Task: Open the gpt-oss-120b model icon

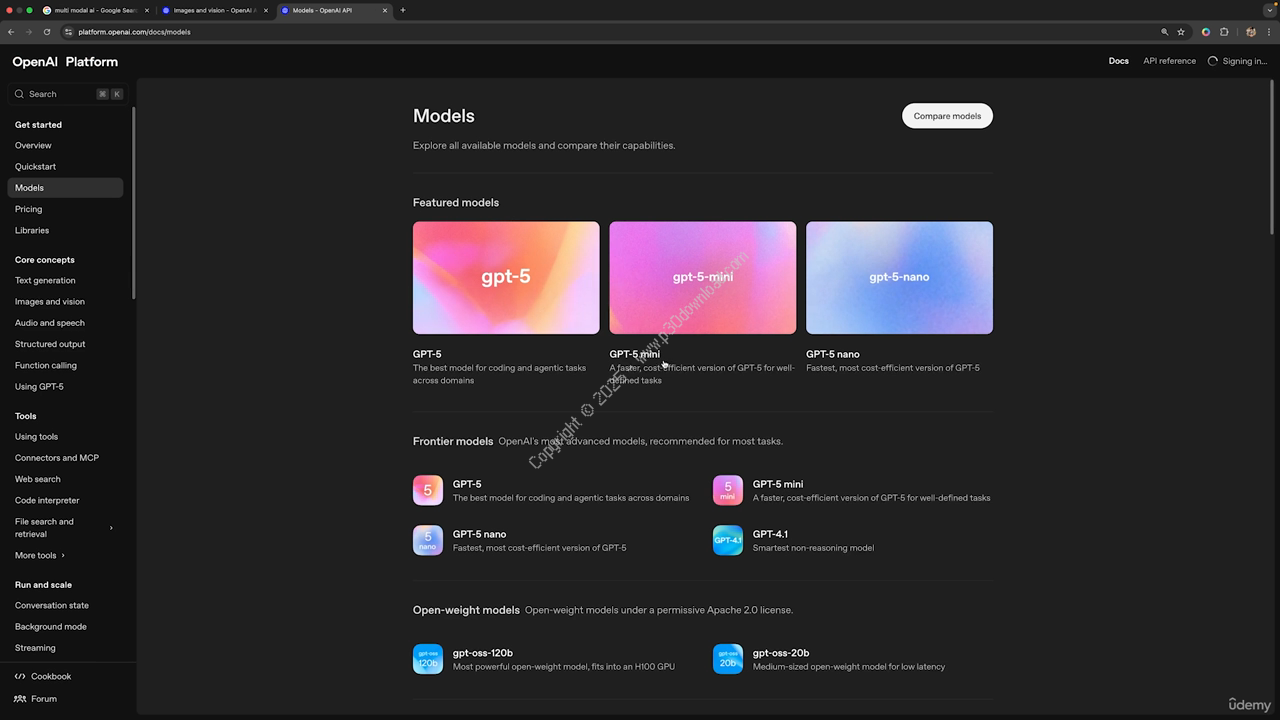Action: (428, 659)
